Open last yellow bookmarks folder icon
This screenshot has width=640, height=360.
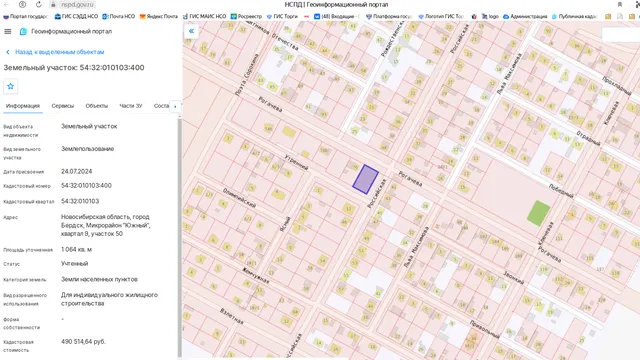click(x=632, y=16)
